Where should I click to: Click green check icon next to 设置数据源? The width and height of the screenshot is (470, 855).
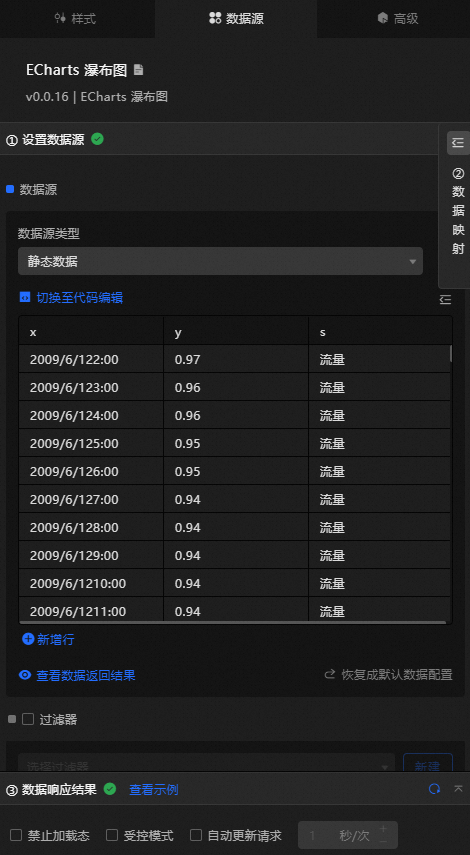pyautogui.click(x=98, y=139)
